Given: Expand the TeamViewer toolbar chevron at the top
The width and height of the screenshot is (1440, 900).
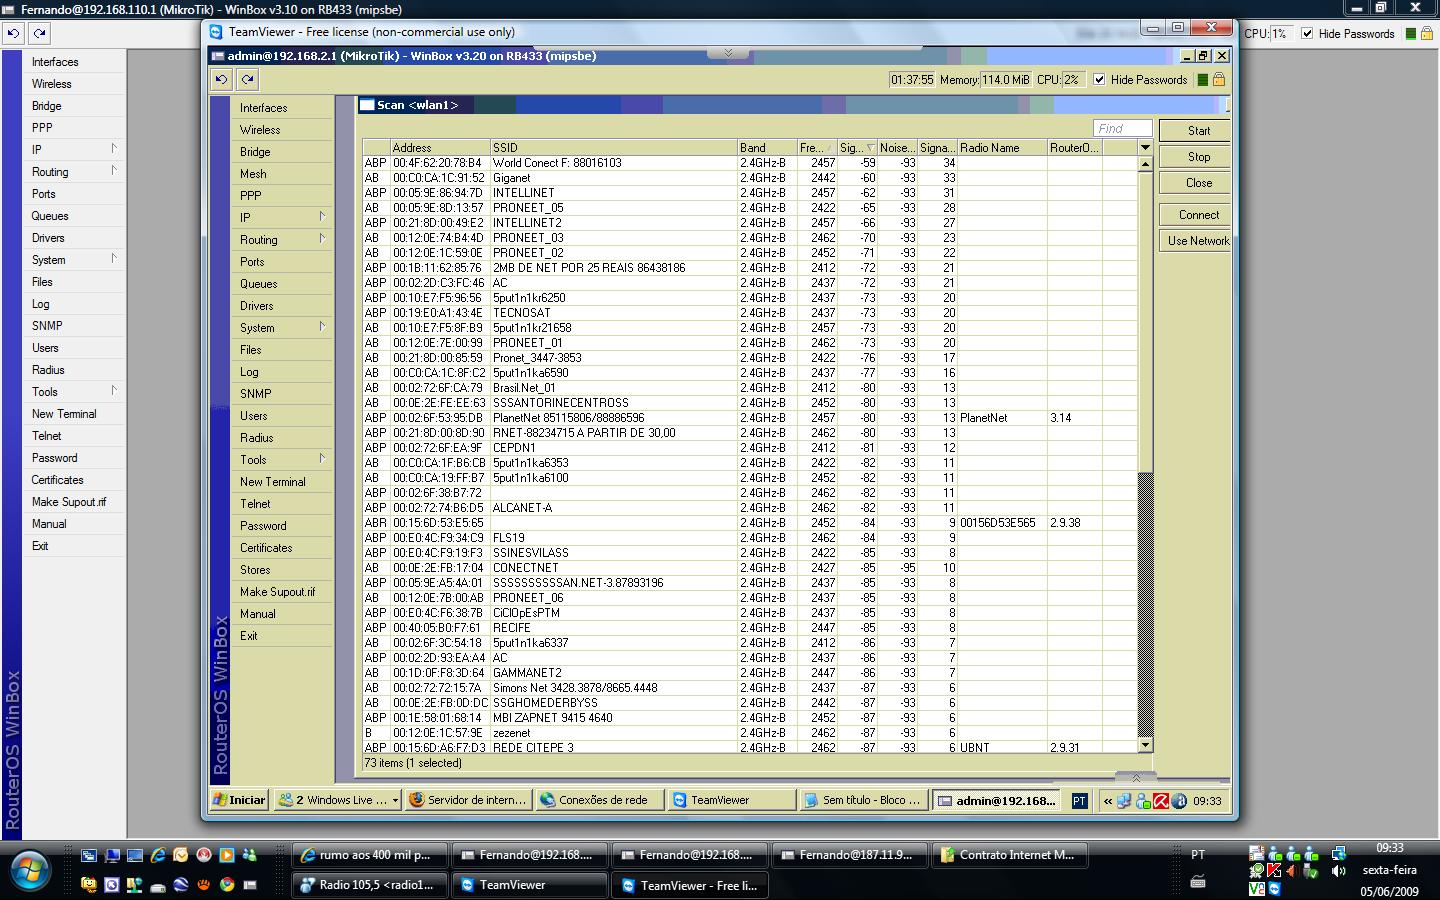Looking at the screenshot, I should pos(728,52).
